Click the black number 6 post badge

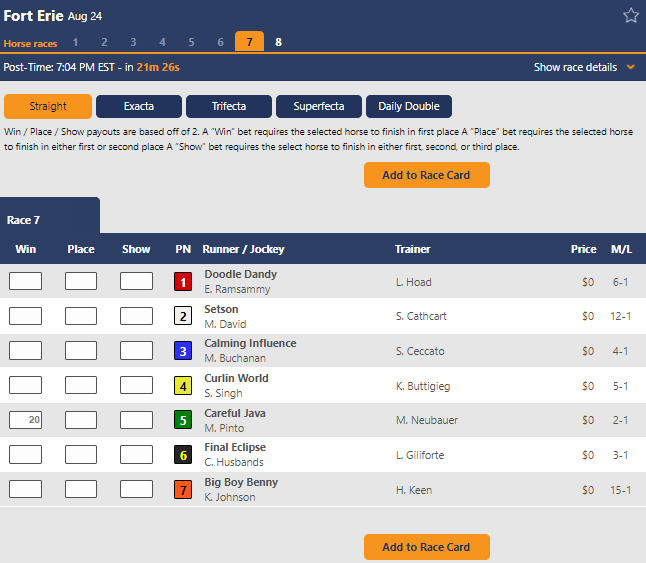(183, 455)
